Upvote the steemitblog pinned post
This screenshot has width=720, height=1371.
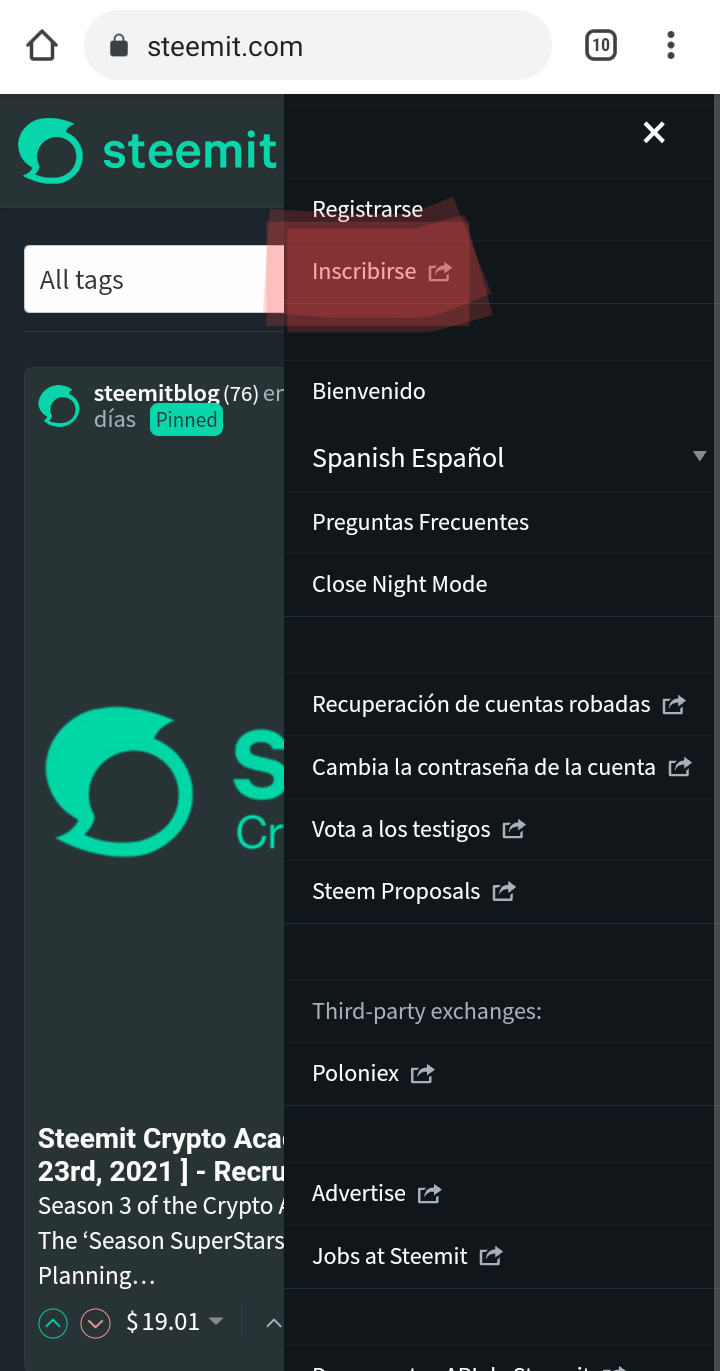53,1323
